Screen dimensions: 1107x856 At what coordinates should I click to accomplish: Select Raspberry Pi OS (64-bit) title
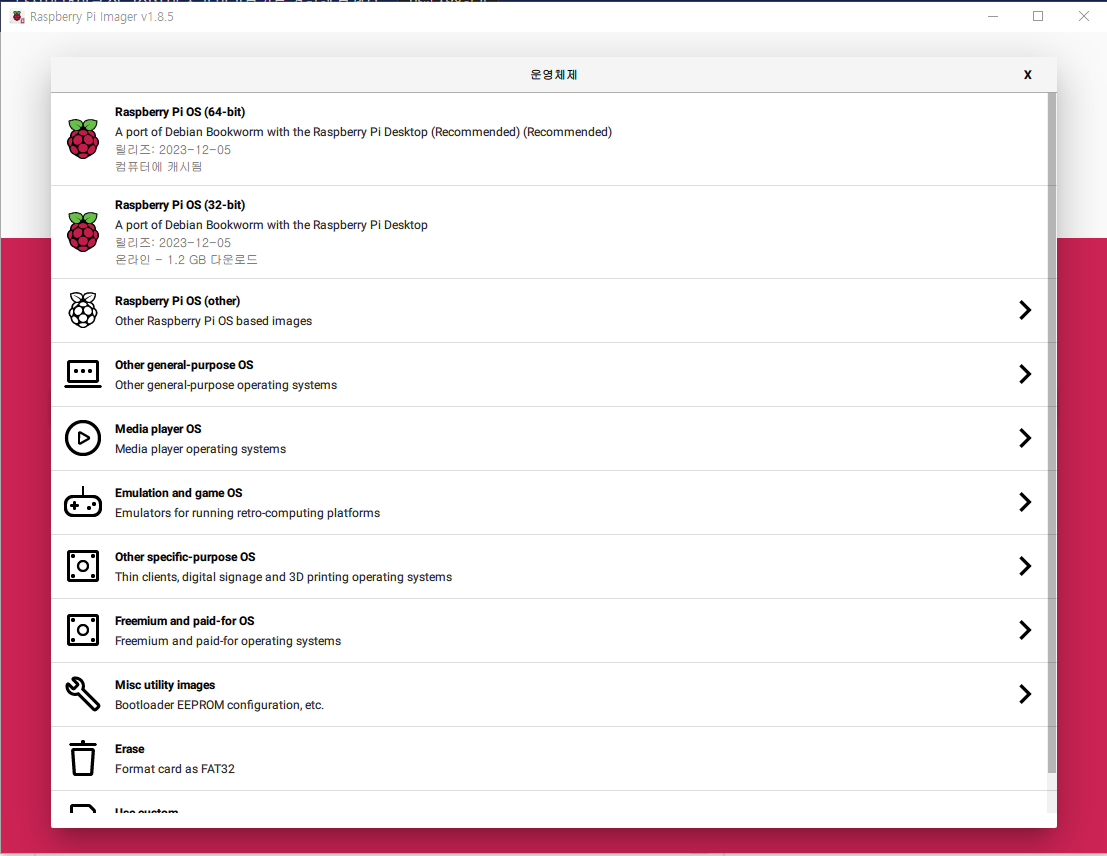tap(180, 112)
